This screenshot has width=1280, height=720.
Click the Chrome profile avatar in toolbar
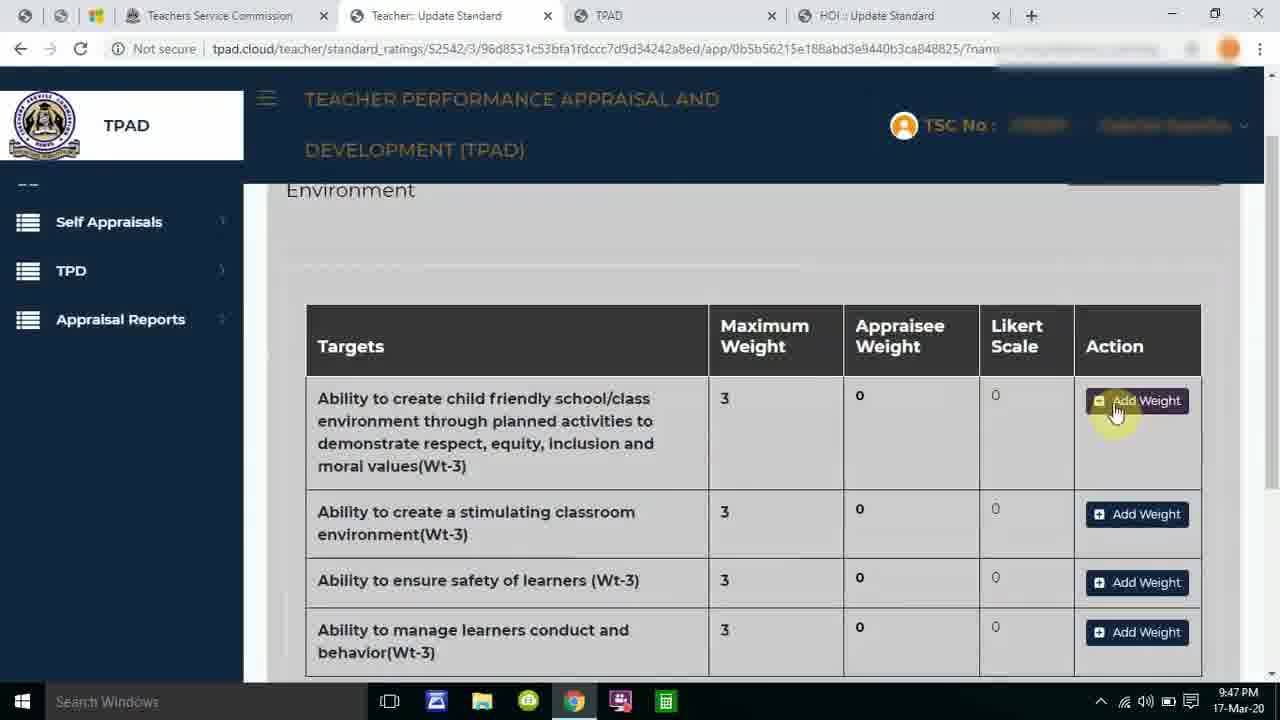tap(1229, 48)
